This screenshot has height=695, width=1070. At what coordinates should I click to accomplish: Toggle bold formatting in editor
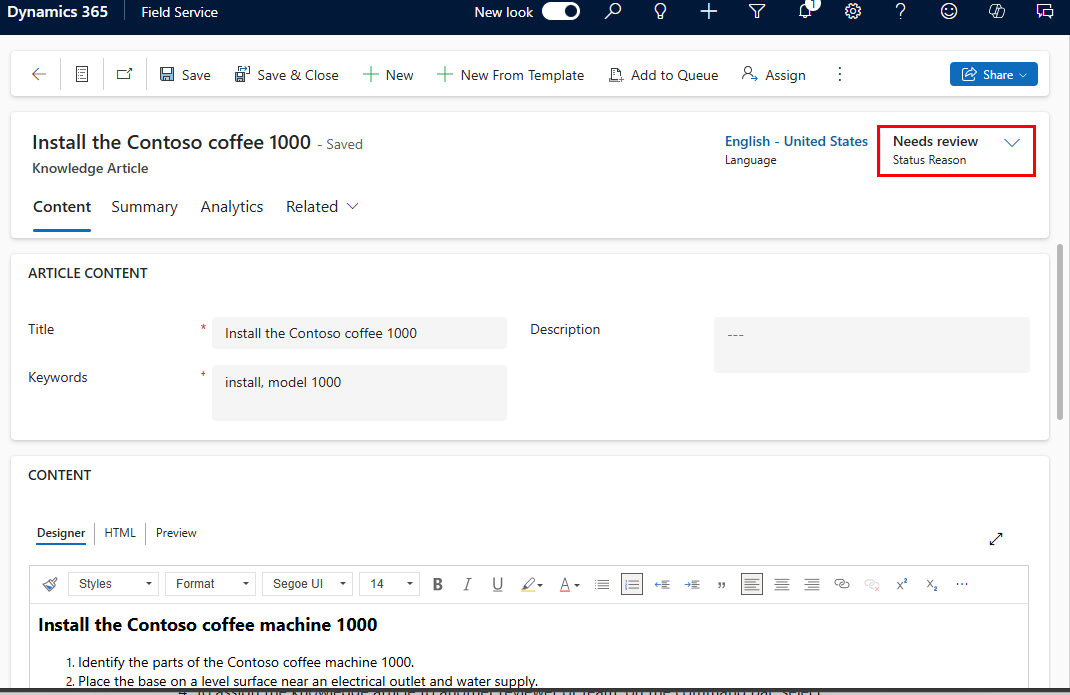437,584
